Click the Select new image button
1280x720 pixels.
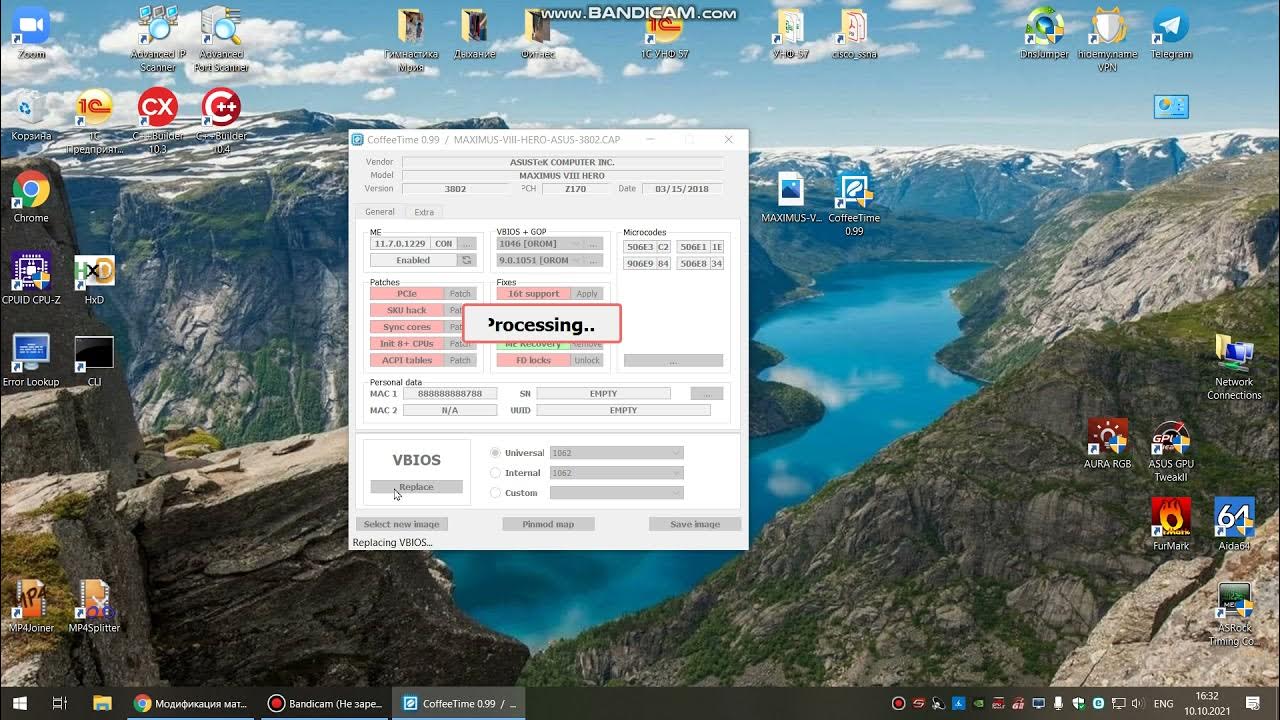(401, 524)
